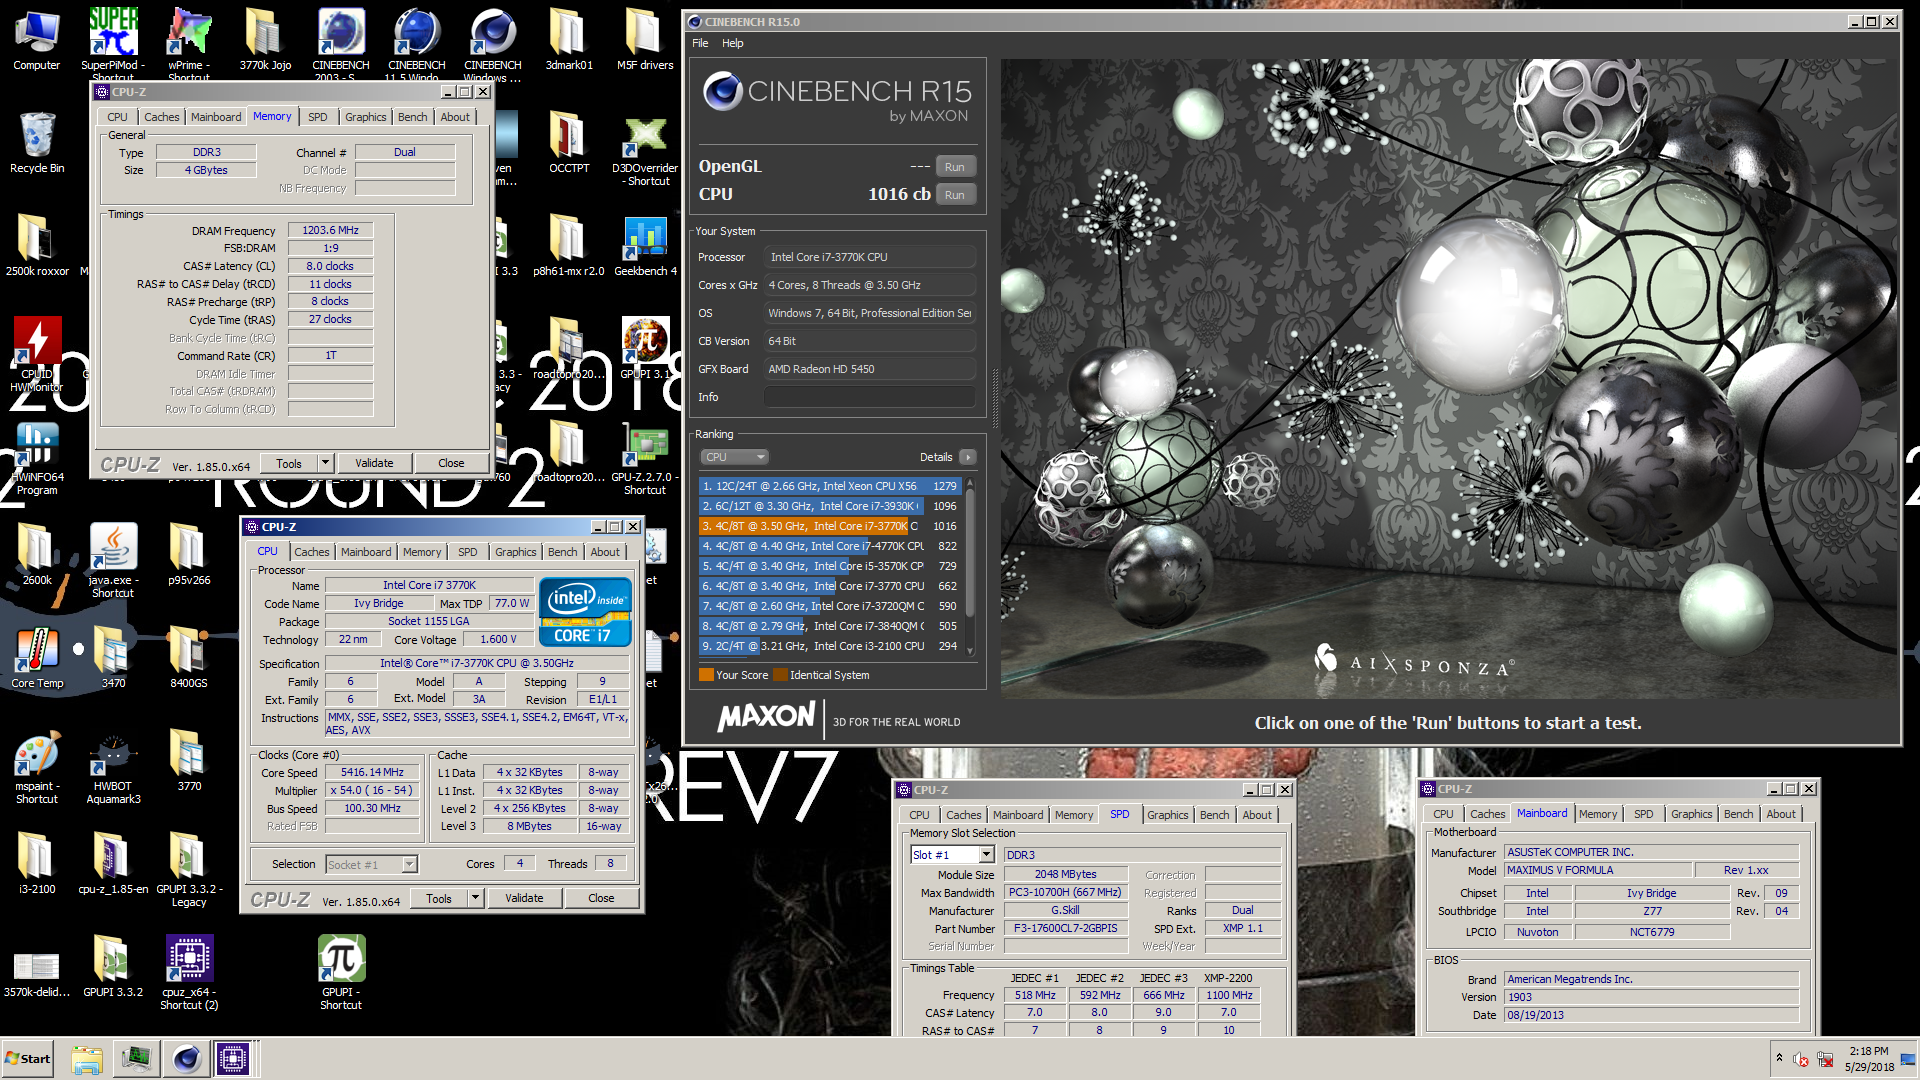1920x1080 pixels.
Task: Open Mainboard tab in middle CPU-Z window
Action: coord(366,552)
